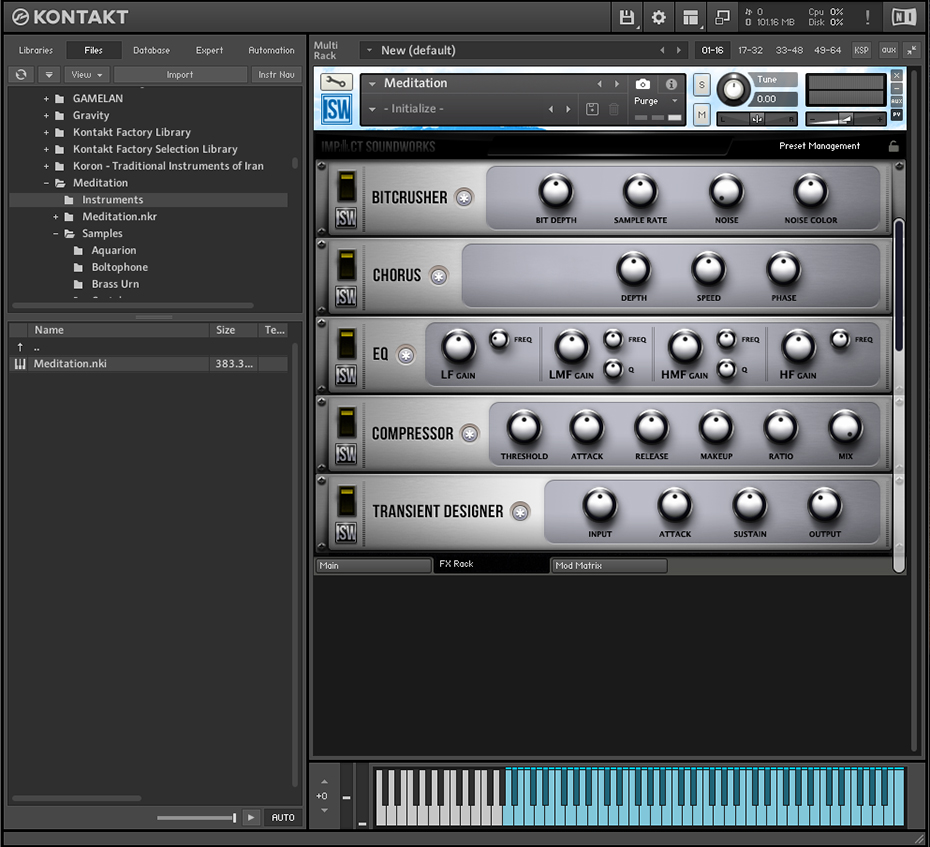
Task: Expand Meditation.nkr entry
Action: point(56,217)
